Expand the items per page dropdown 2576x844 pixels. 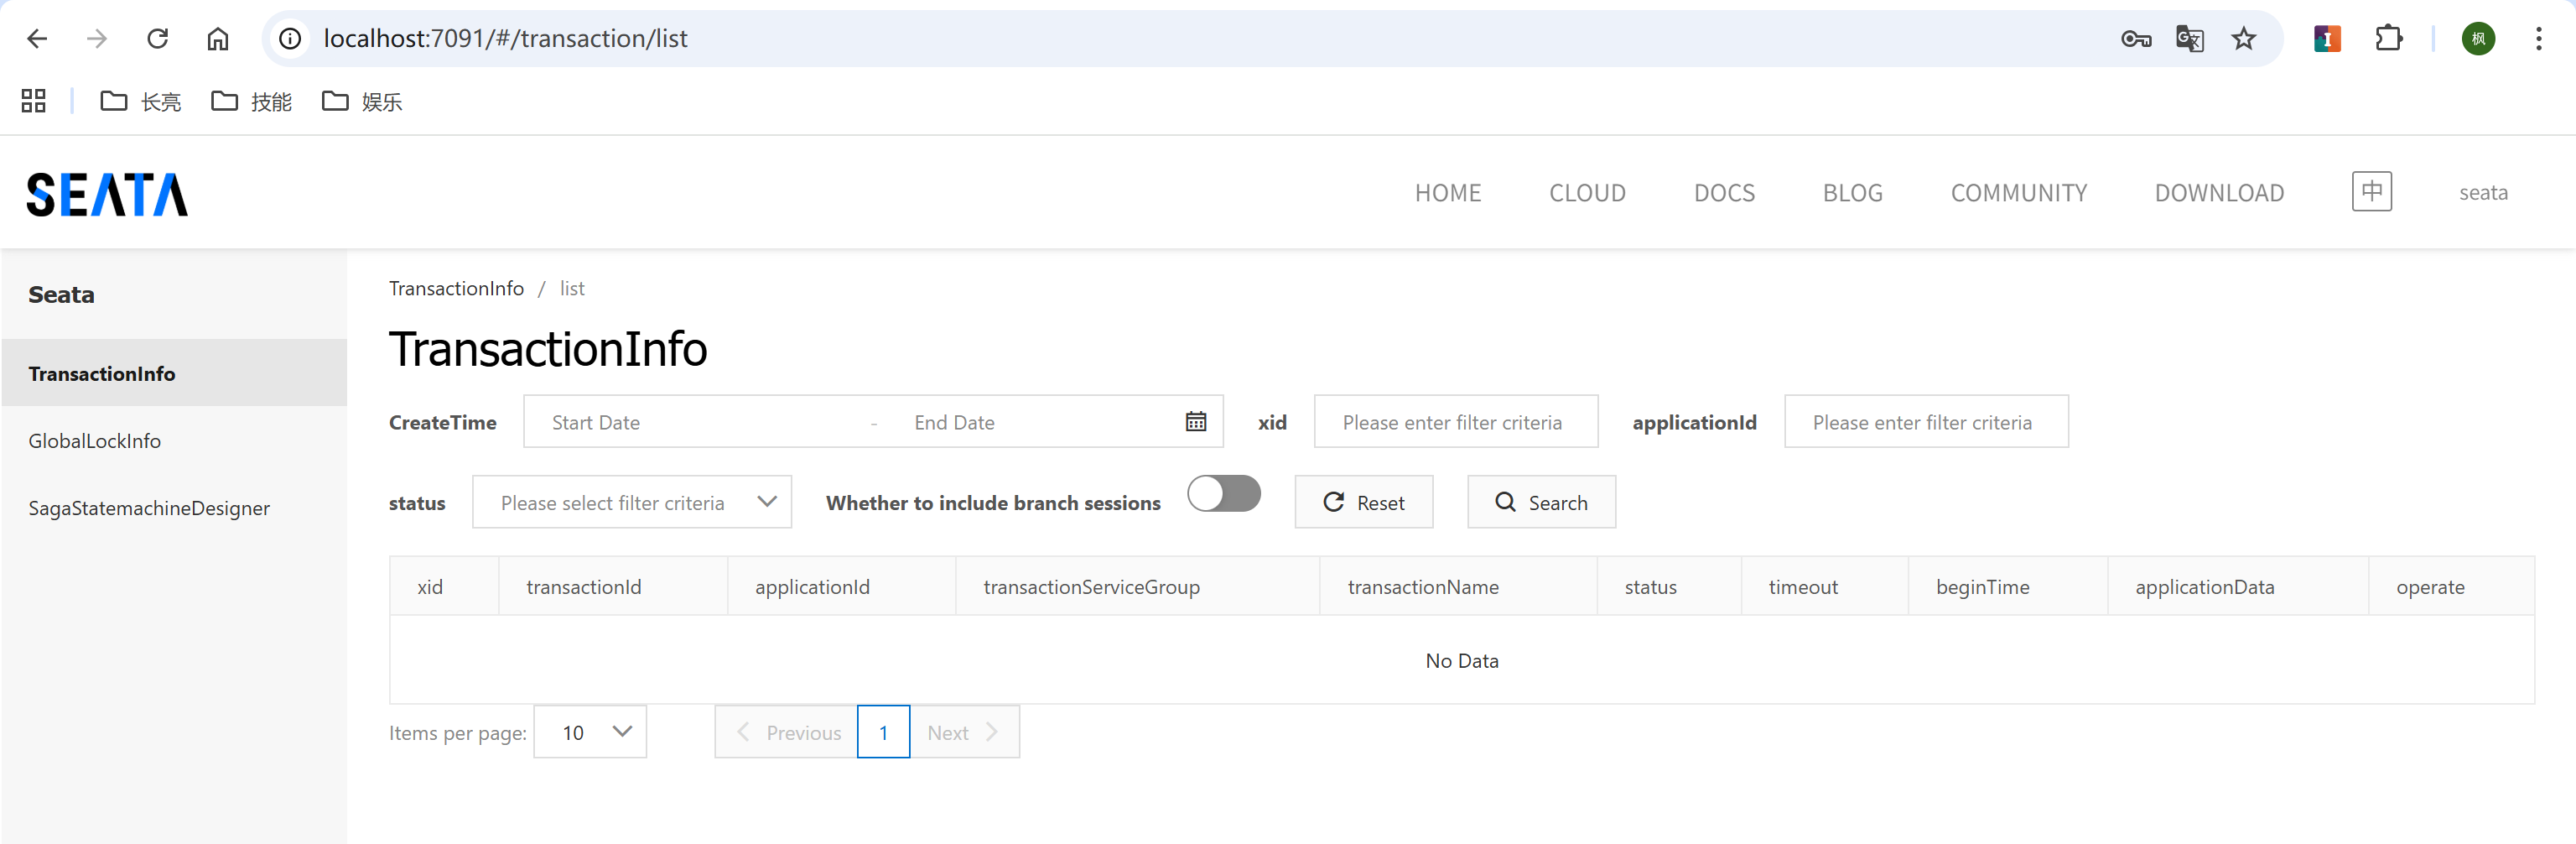[590, 732]
